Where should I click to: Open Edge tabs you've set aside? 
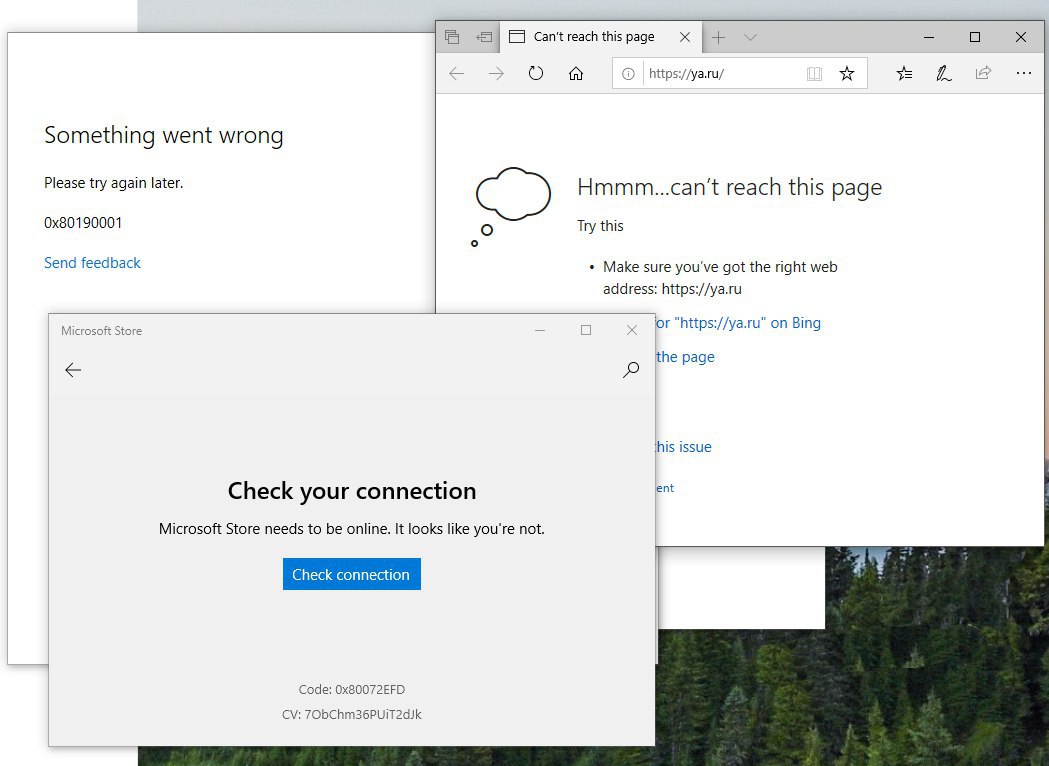tap(452, 37)
